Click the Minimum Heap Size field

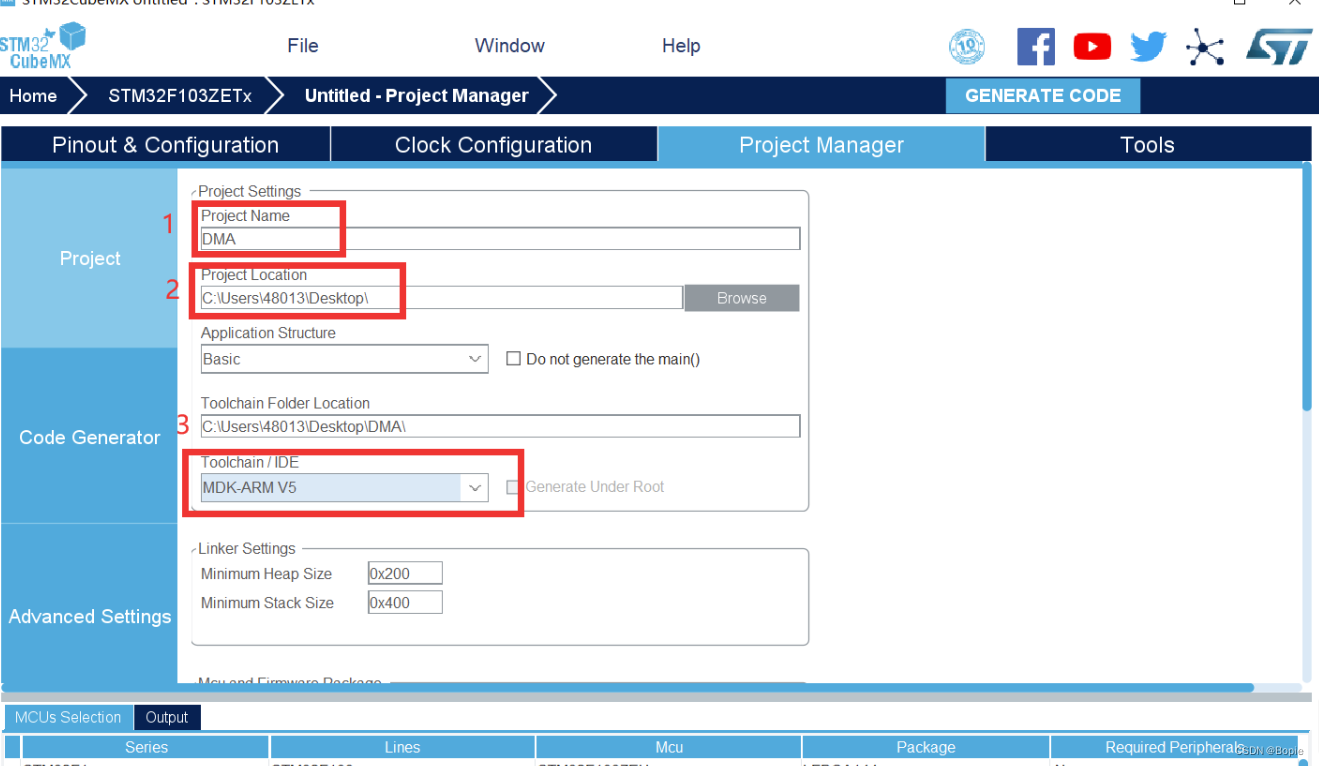point(405,574)
